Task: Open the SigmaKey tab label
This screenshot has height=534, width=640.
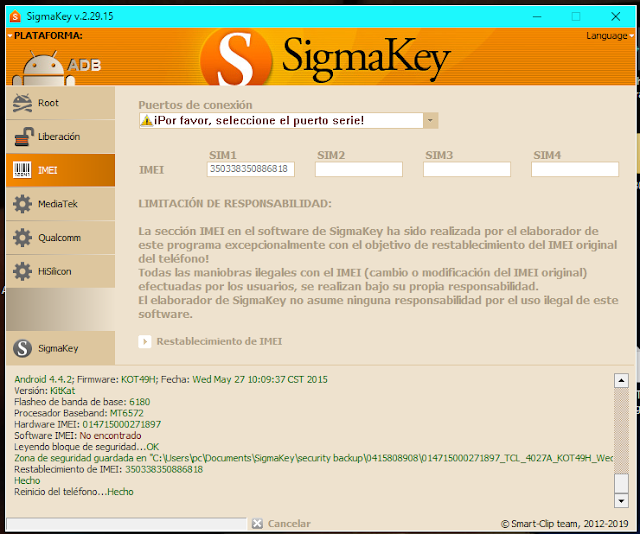Action: 58,348
